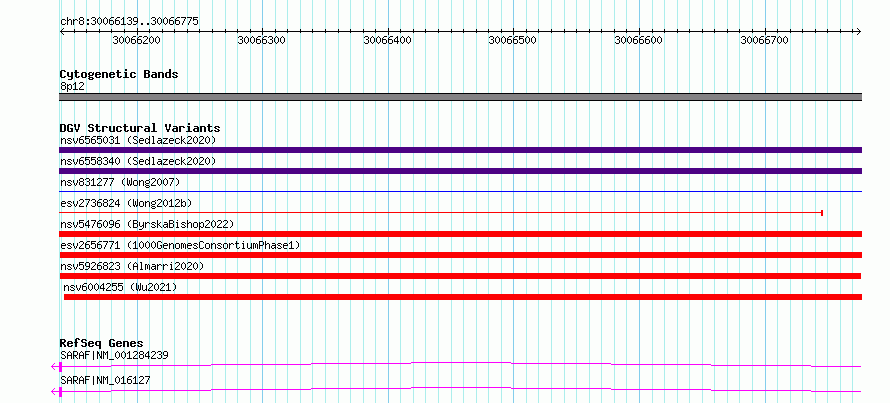Open variant nsv5926823 (Almarri2020) label
The image size is (890, 403).
pyautogui.click(x=132, y=266)
